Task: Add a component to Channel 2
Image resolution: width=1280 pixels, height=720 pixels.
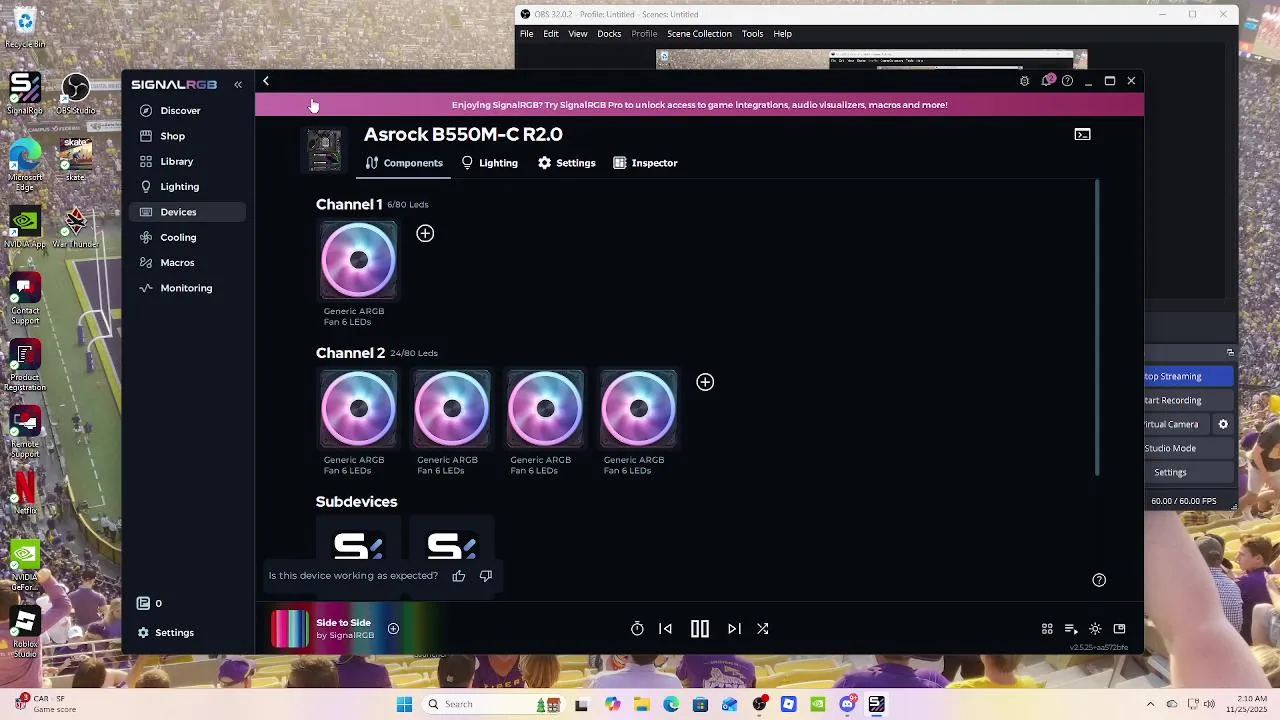Action: [x=705, y=382]
